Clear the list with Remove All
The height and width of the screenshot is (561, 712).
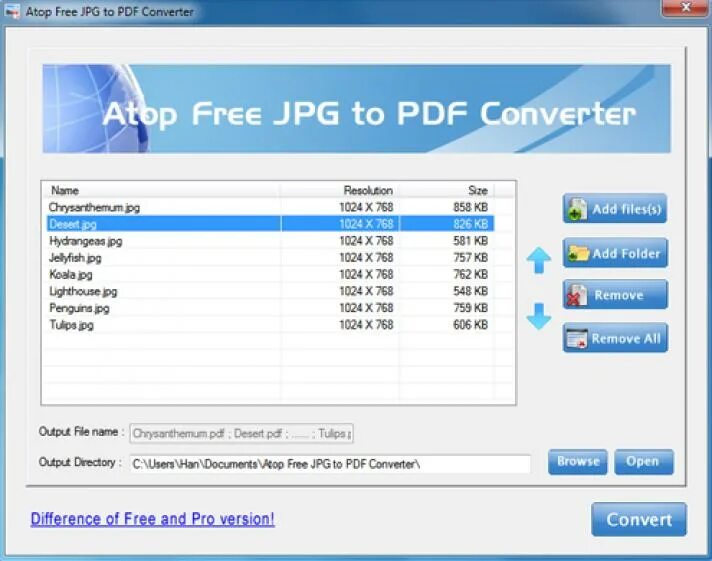[615, 338]
